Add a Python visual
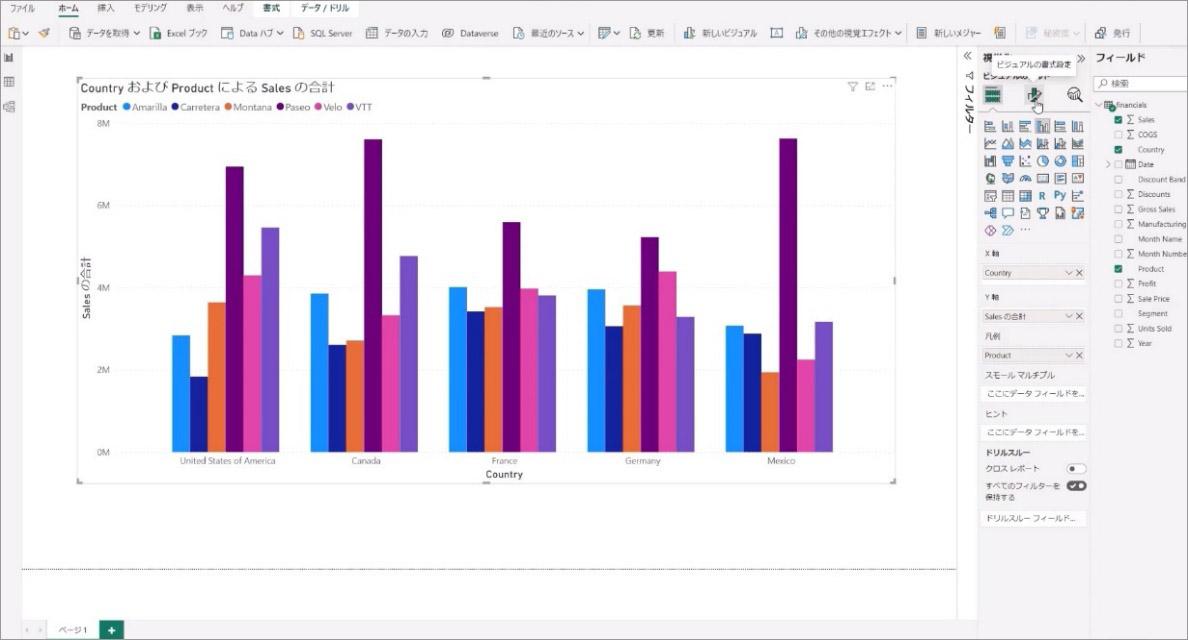 [x=1058, y=196]
